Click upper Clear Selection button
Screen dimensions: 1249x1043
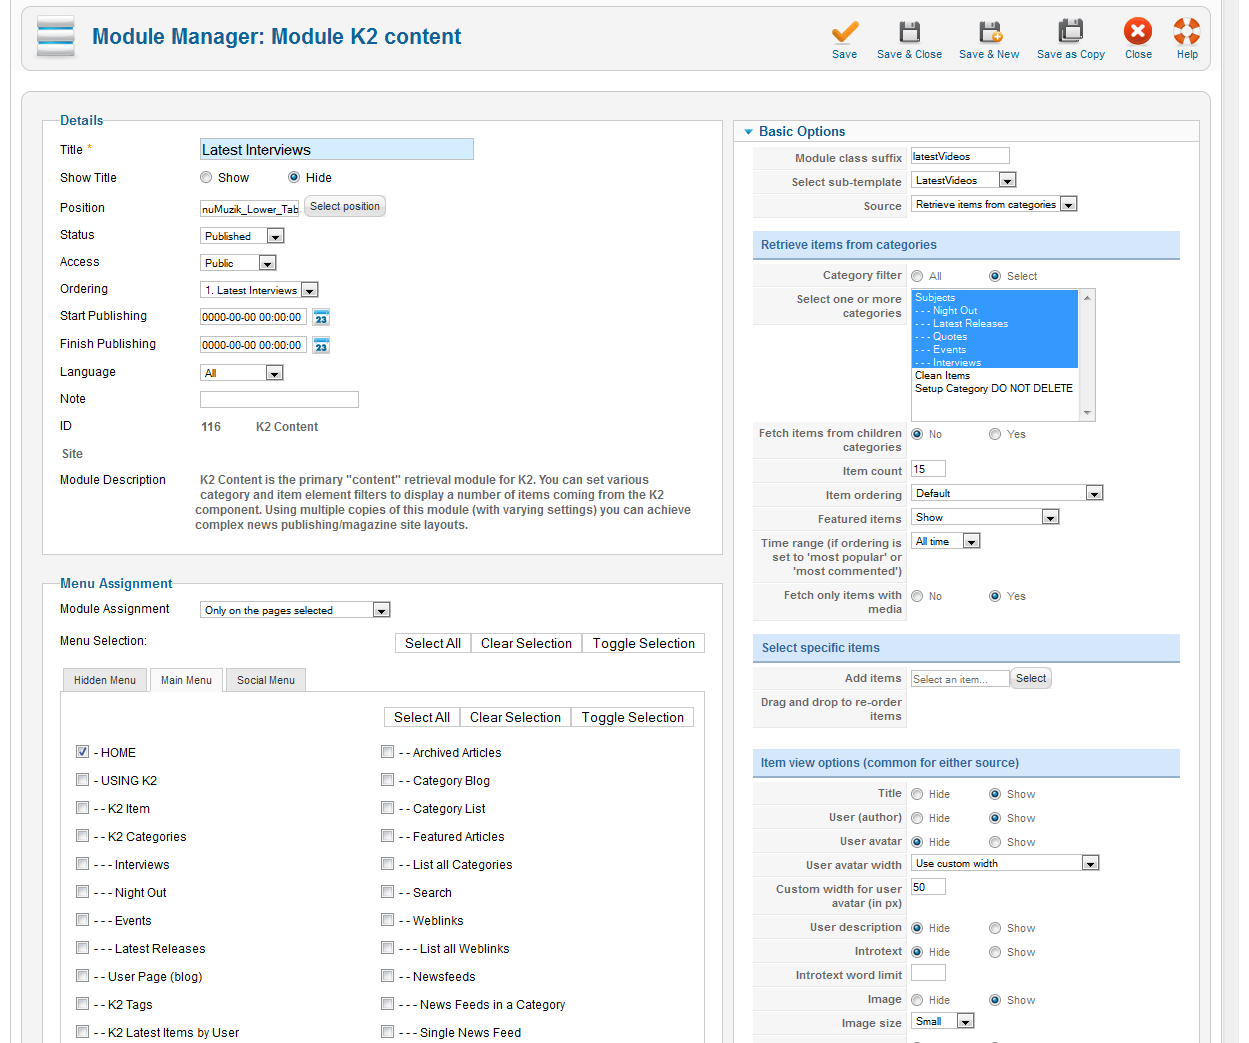click(x=526, y=643)
